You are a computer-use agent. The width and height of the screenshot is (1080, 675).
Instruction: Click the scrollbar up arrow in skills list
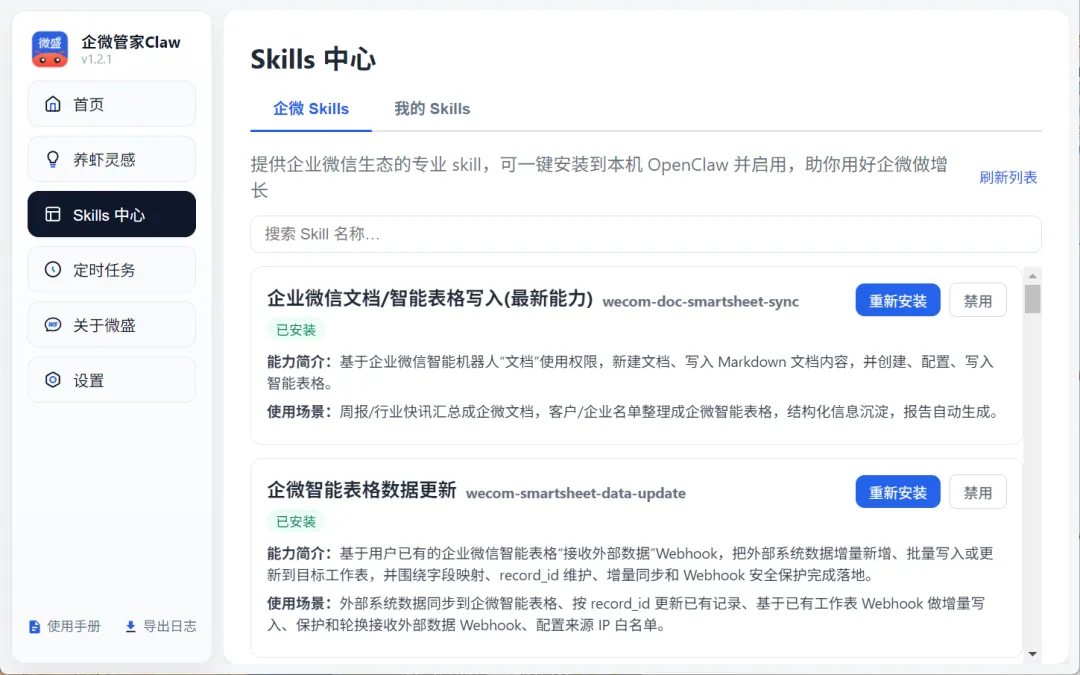pyautogui.click(x=1032, y=276)
